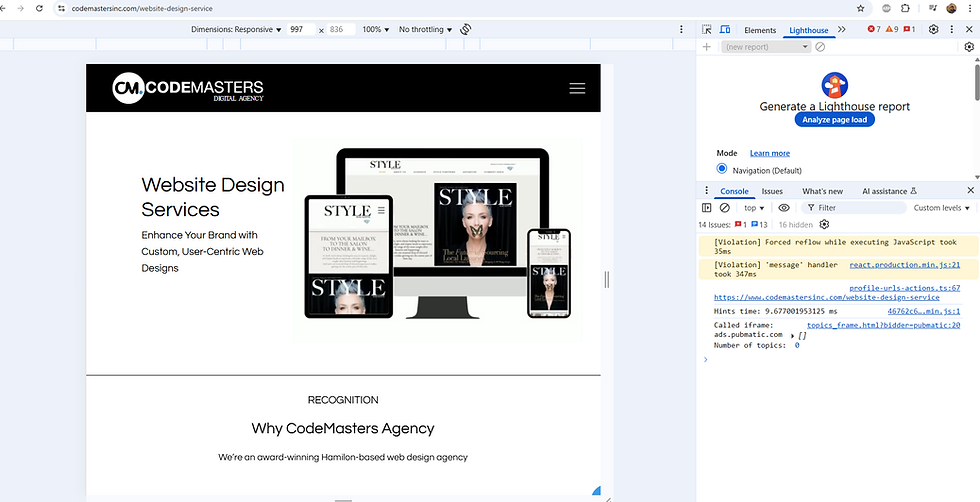Switch to the Issues drawer tab
This screenshot has width=980, height=502.
coord(772,191)
